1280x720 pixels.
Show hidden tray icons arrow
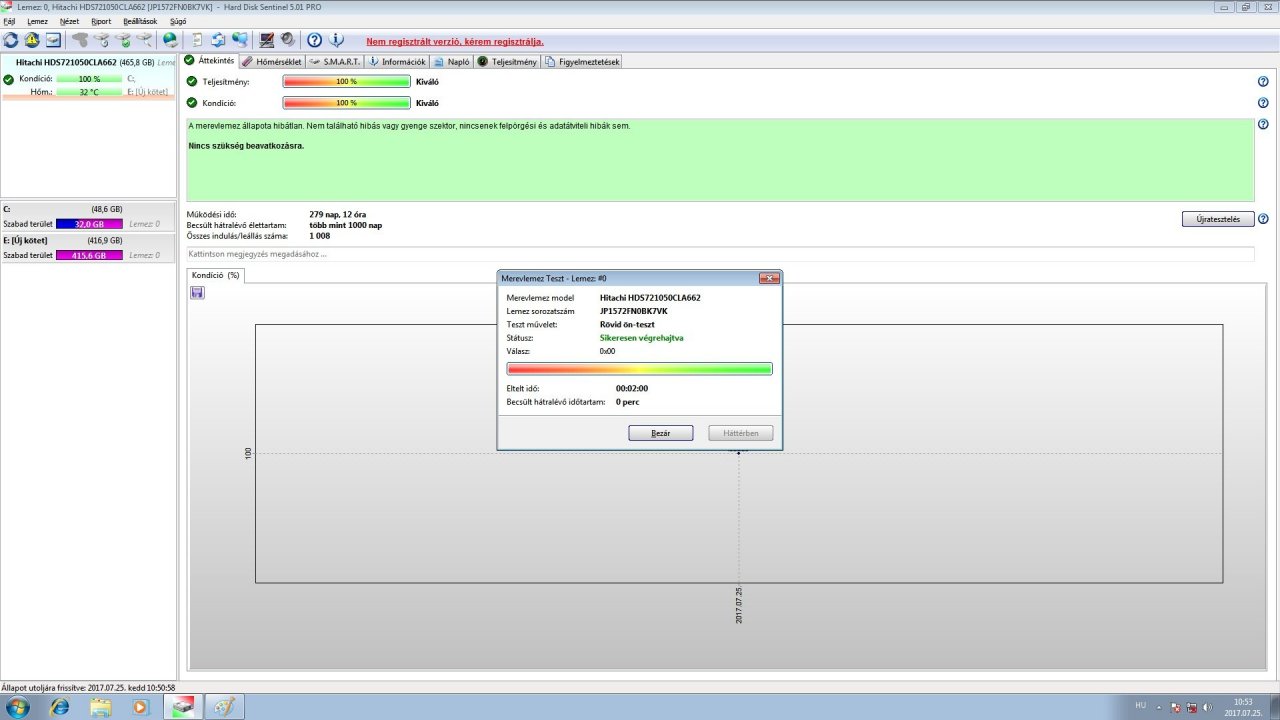pyautogui.click(x=1160, y=707)
